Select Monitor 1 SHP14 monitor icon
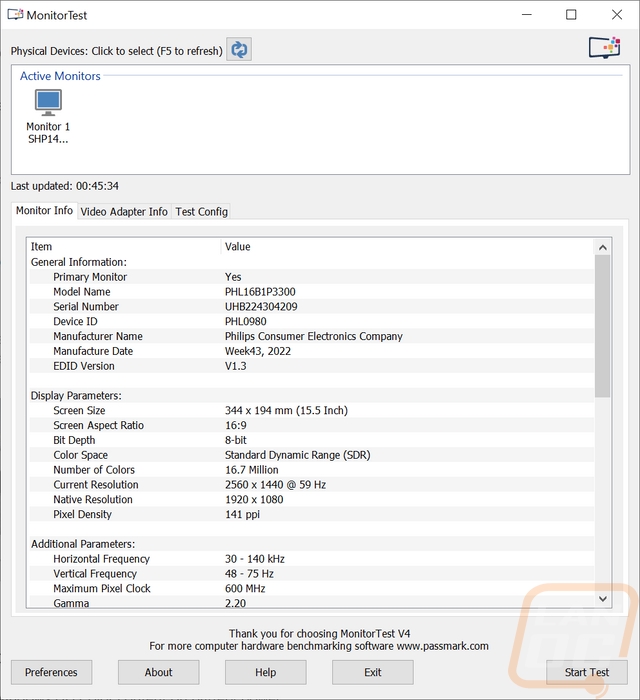640x700 pixels. (48, 117)
